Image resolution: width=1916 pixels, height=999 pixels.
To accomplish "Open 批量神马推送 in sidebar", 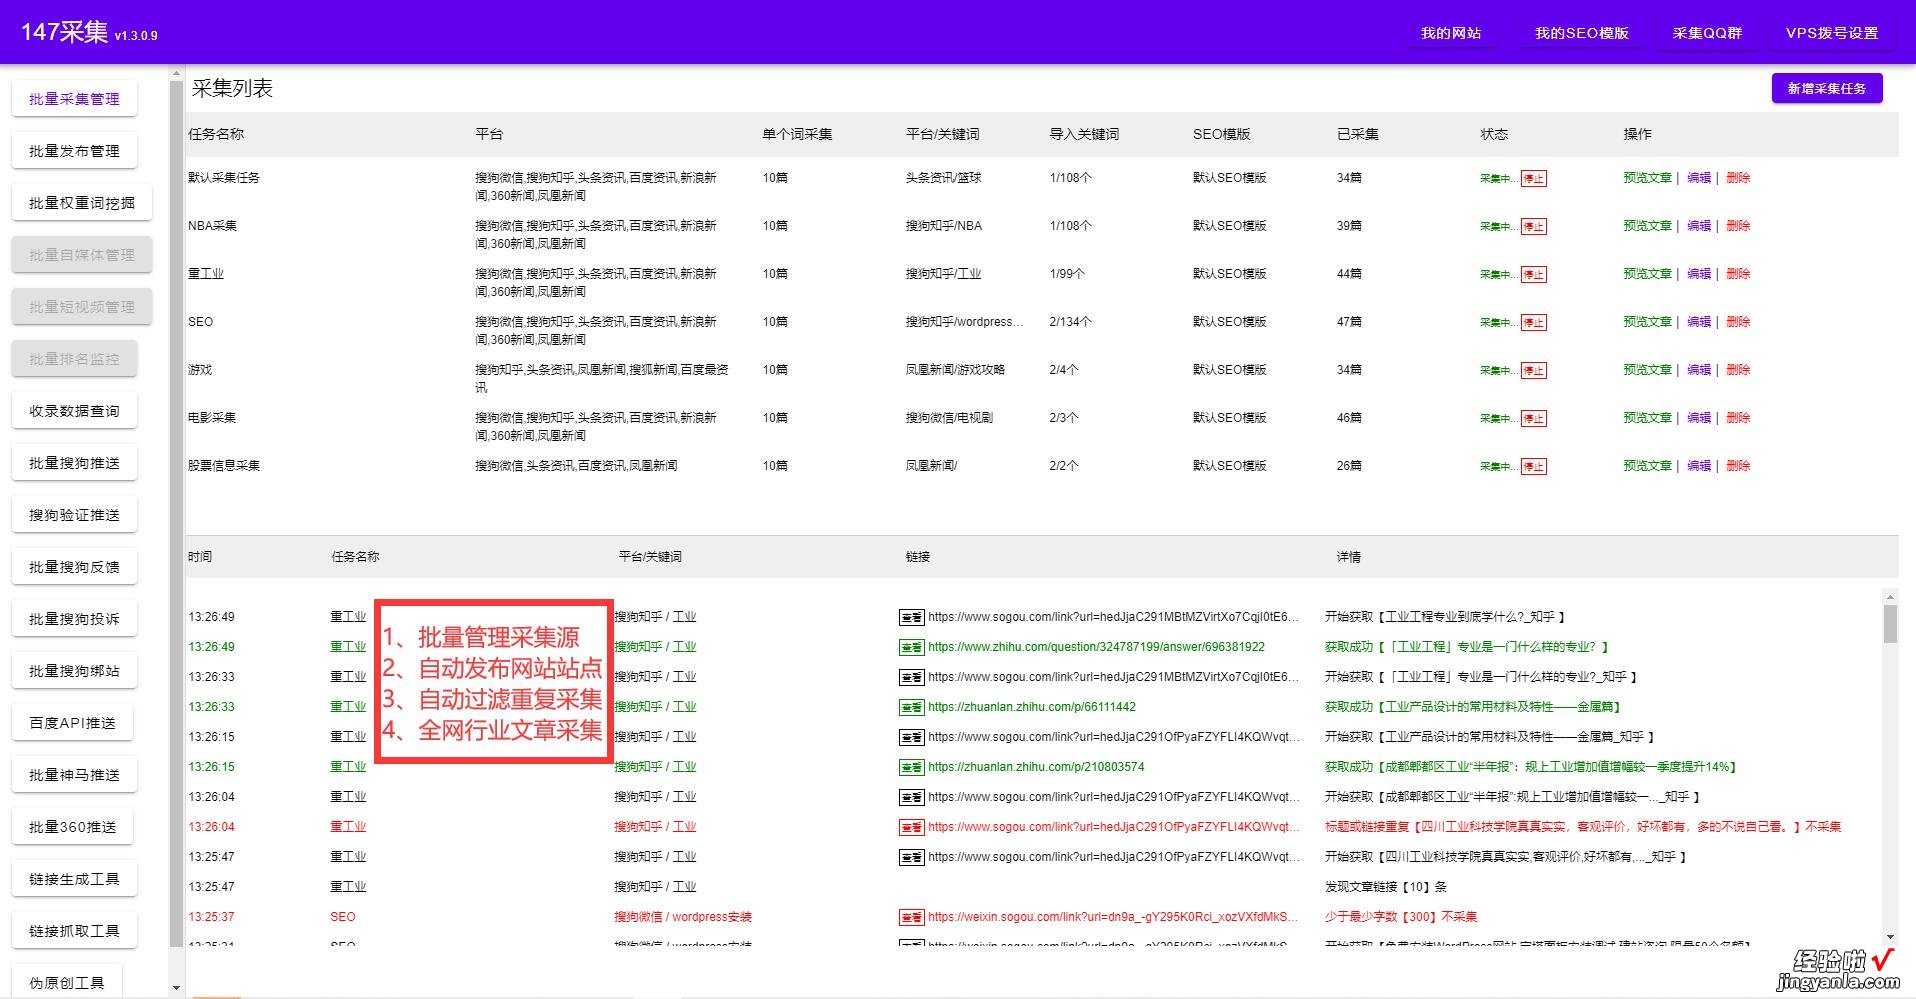I will pyautogui.click(x=74, y=775).
